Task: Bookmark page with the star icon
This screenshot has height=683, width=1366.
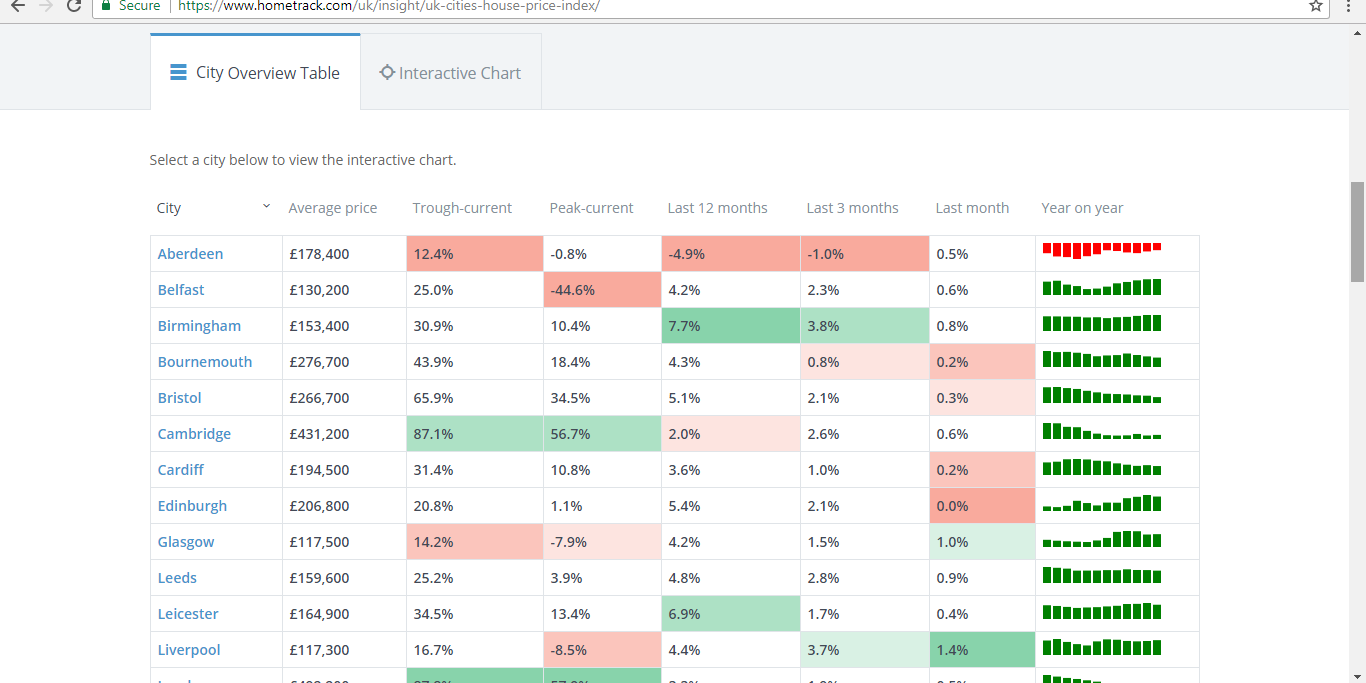Action: click(x=1316, y=6)
